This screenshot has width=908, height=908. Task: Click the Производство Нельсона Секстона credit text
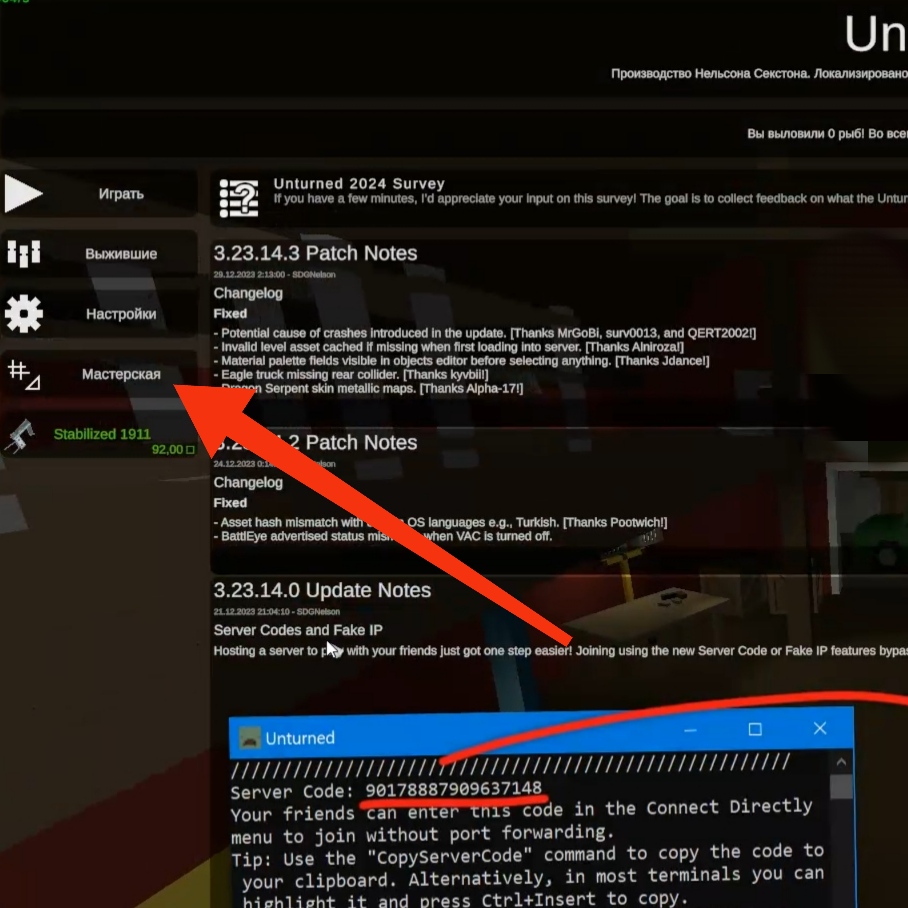tap(759, 74)
